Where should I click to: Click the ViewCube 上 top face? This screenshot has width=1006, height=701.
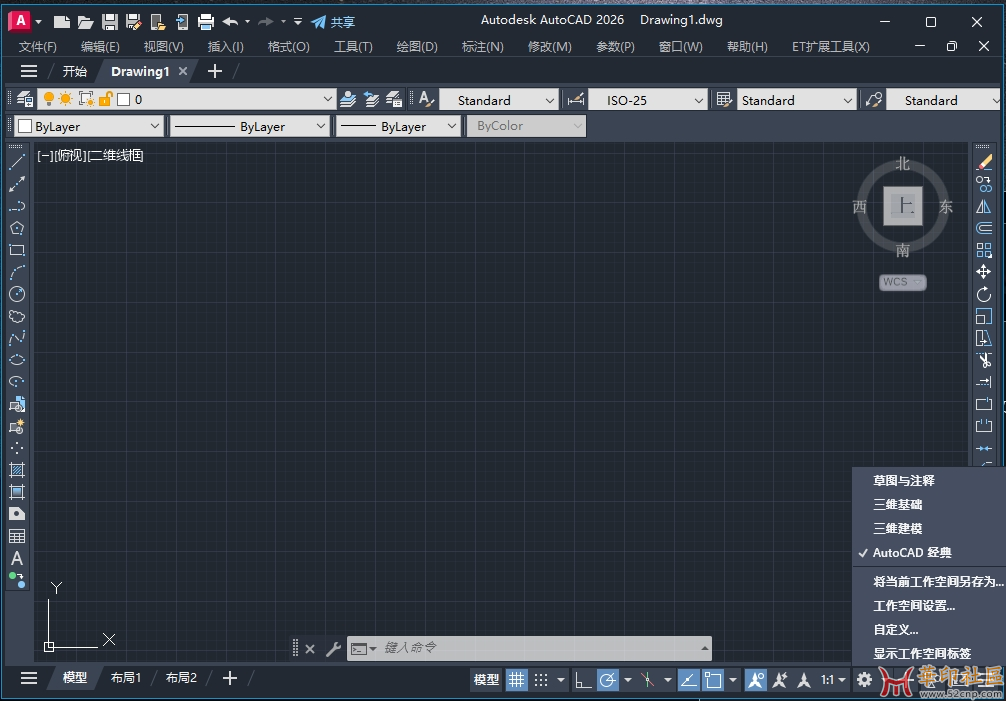903,206
